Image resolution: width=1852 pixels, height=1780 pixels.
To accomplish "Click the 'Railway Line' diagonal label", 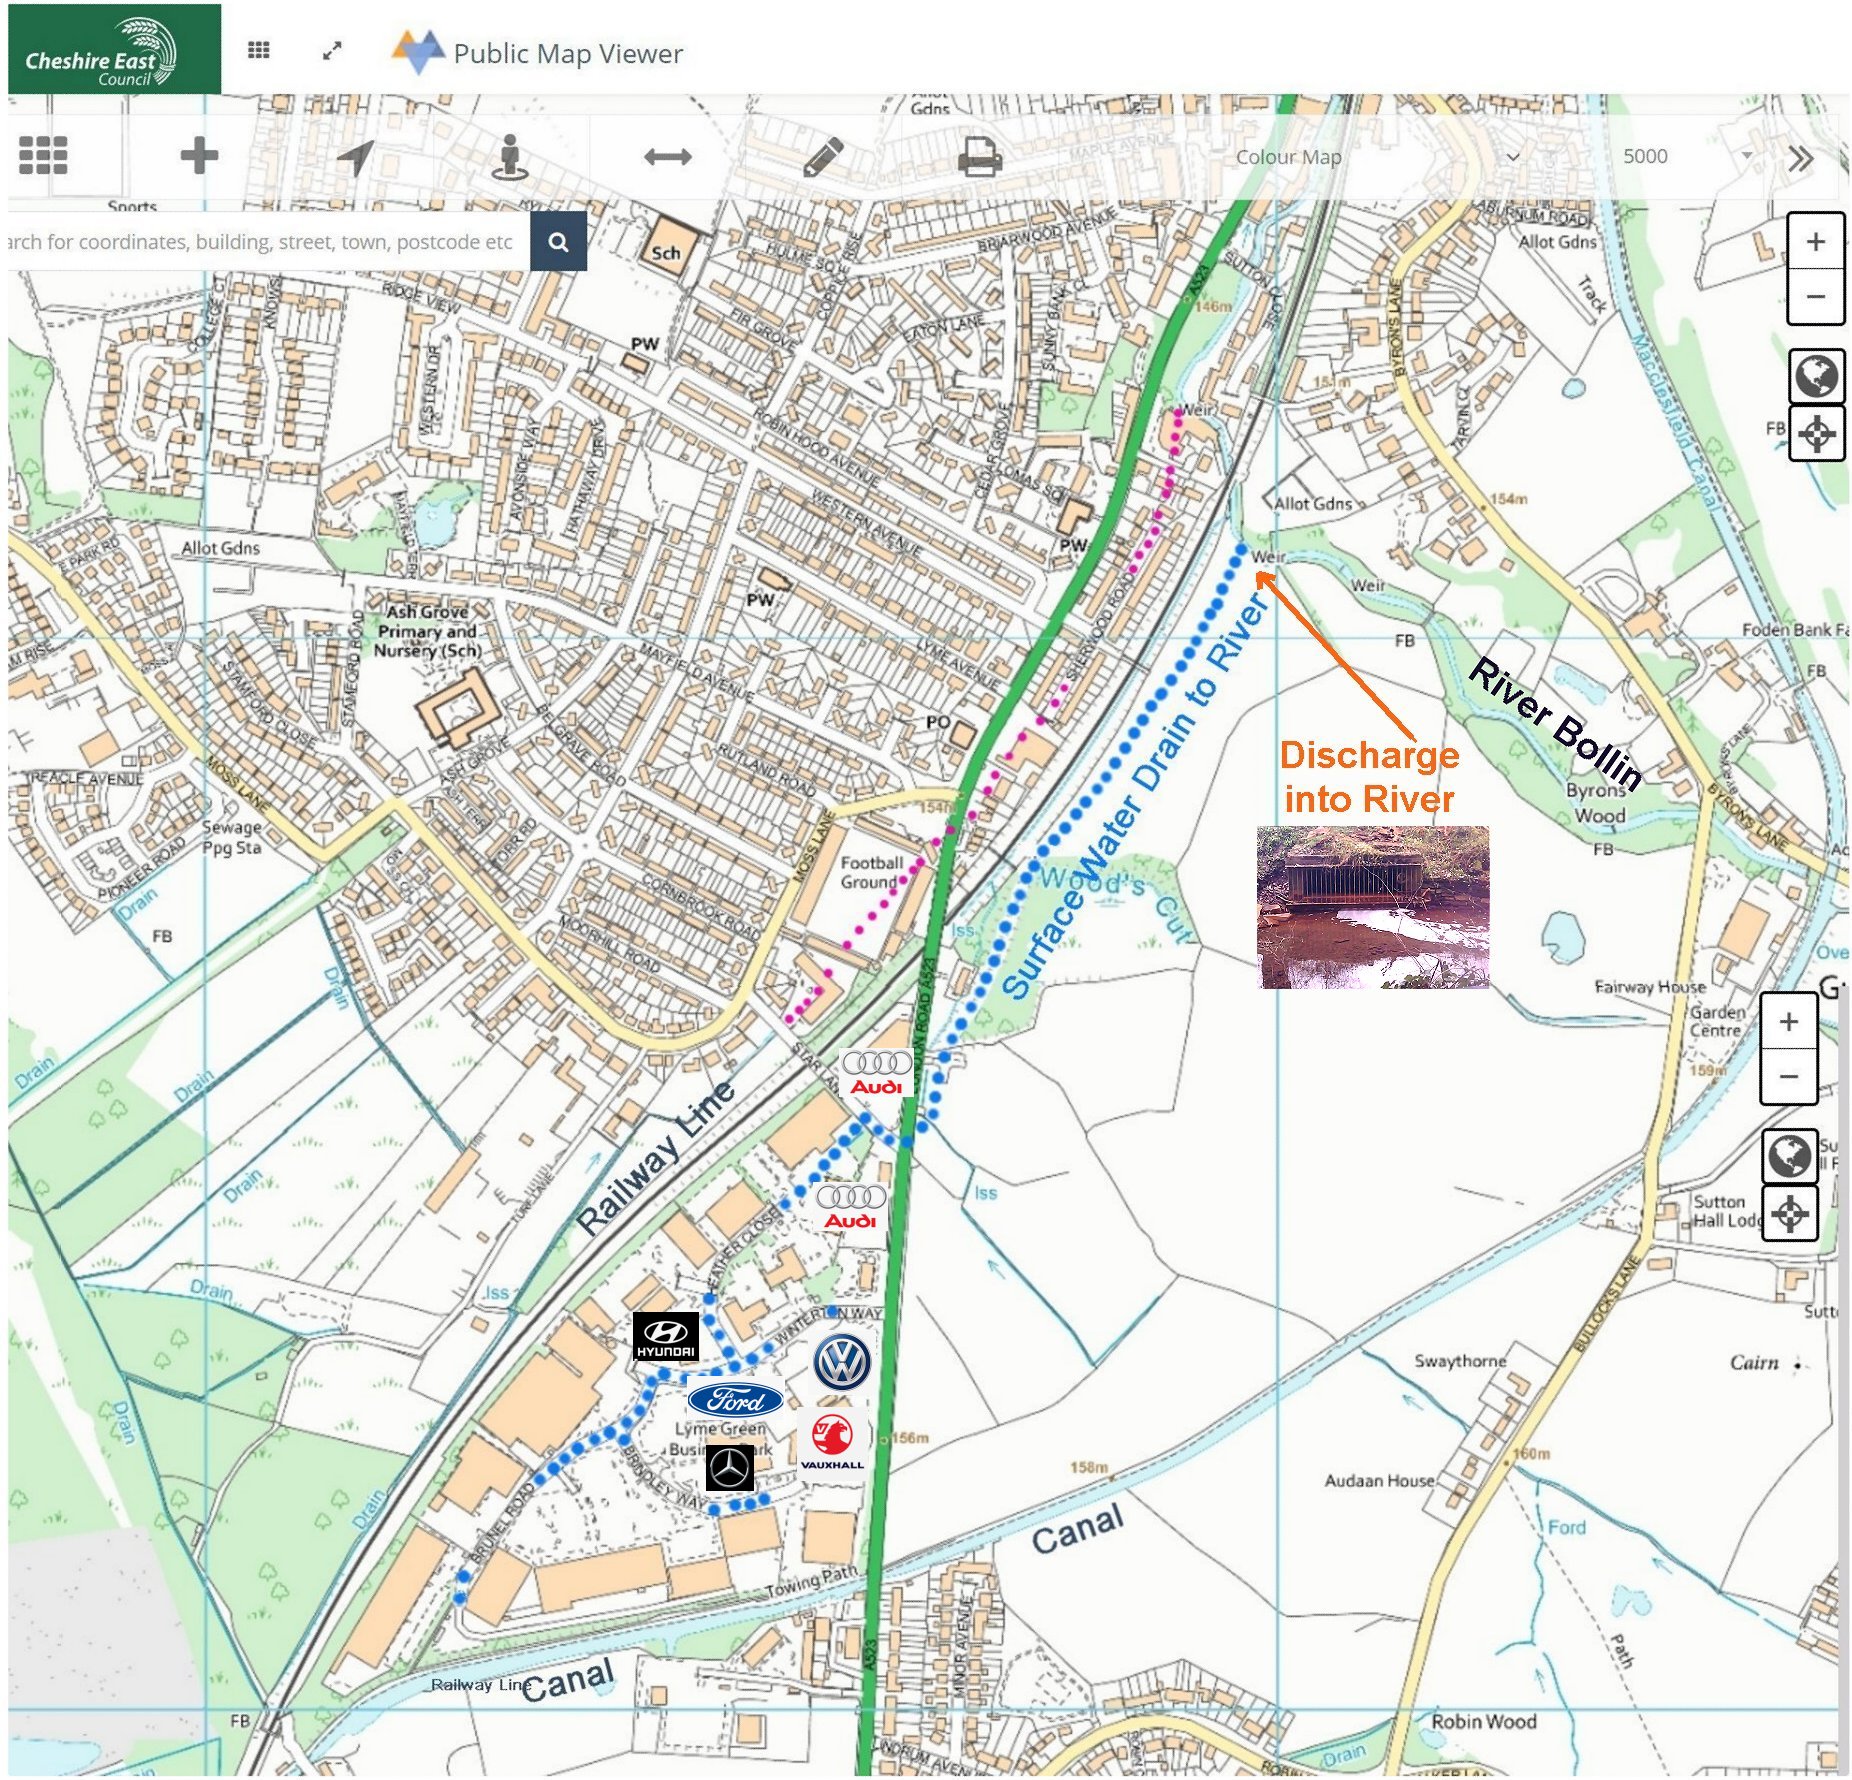I will click(656, 1156).
